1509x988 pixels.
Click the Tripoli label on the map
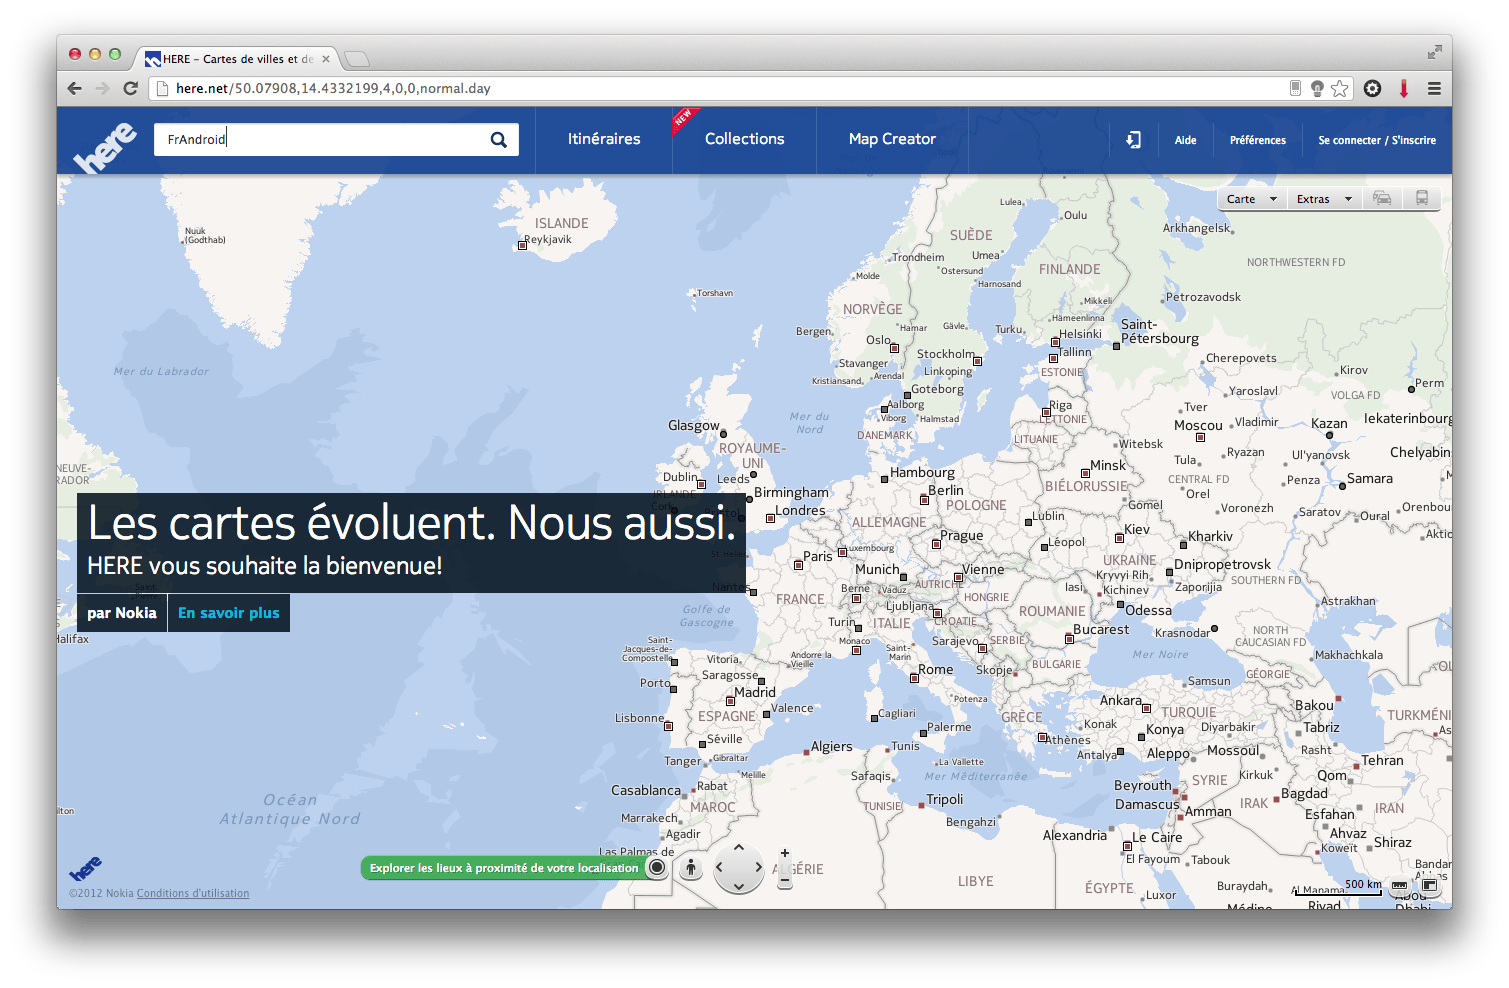[945, 799]
